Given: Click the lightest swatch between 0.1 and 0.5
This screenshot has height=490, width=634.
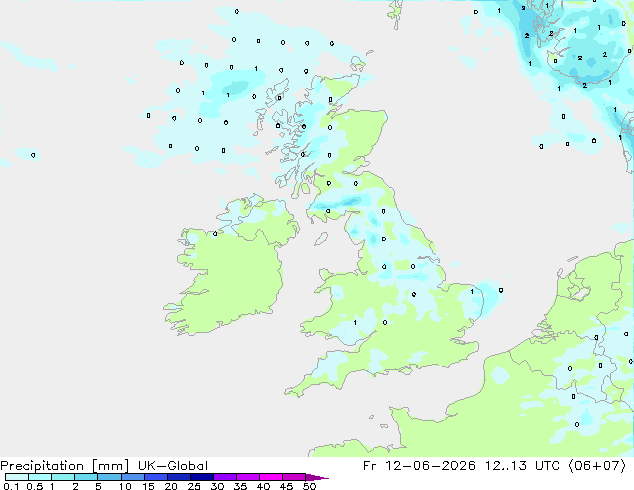Looking at the screenshot, I should point(17,477).
